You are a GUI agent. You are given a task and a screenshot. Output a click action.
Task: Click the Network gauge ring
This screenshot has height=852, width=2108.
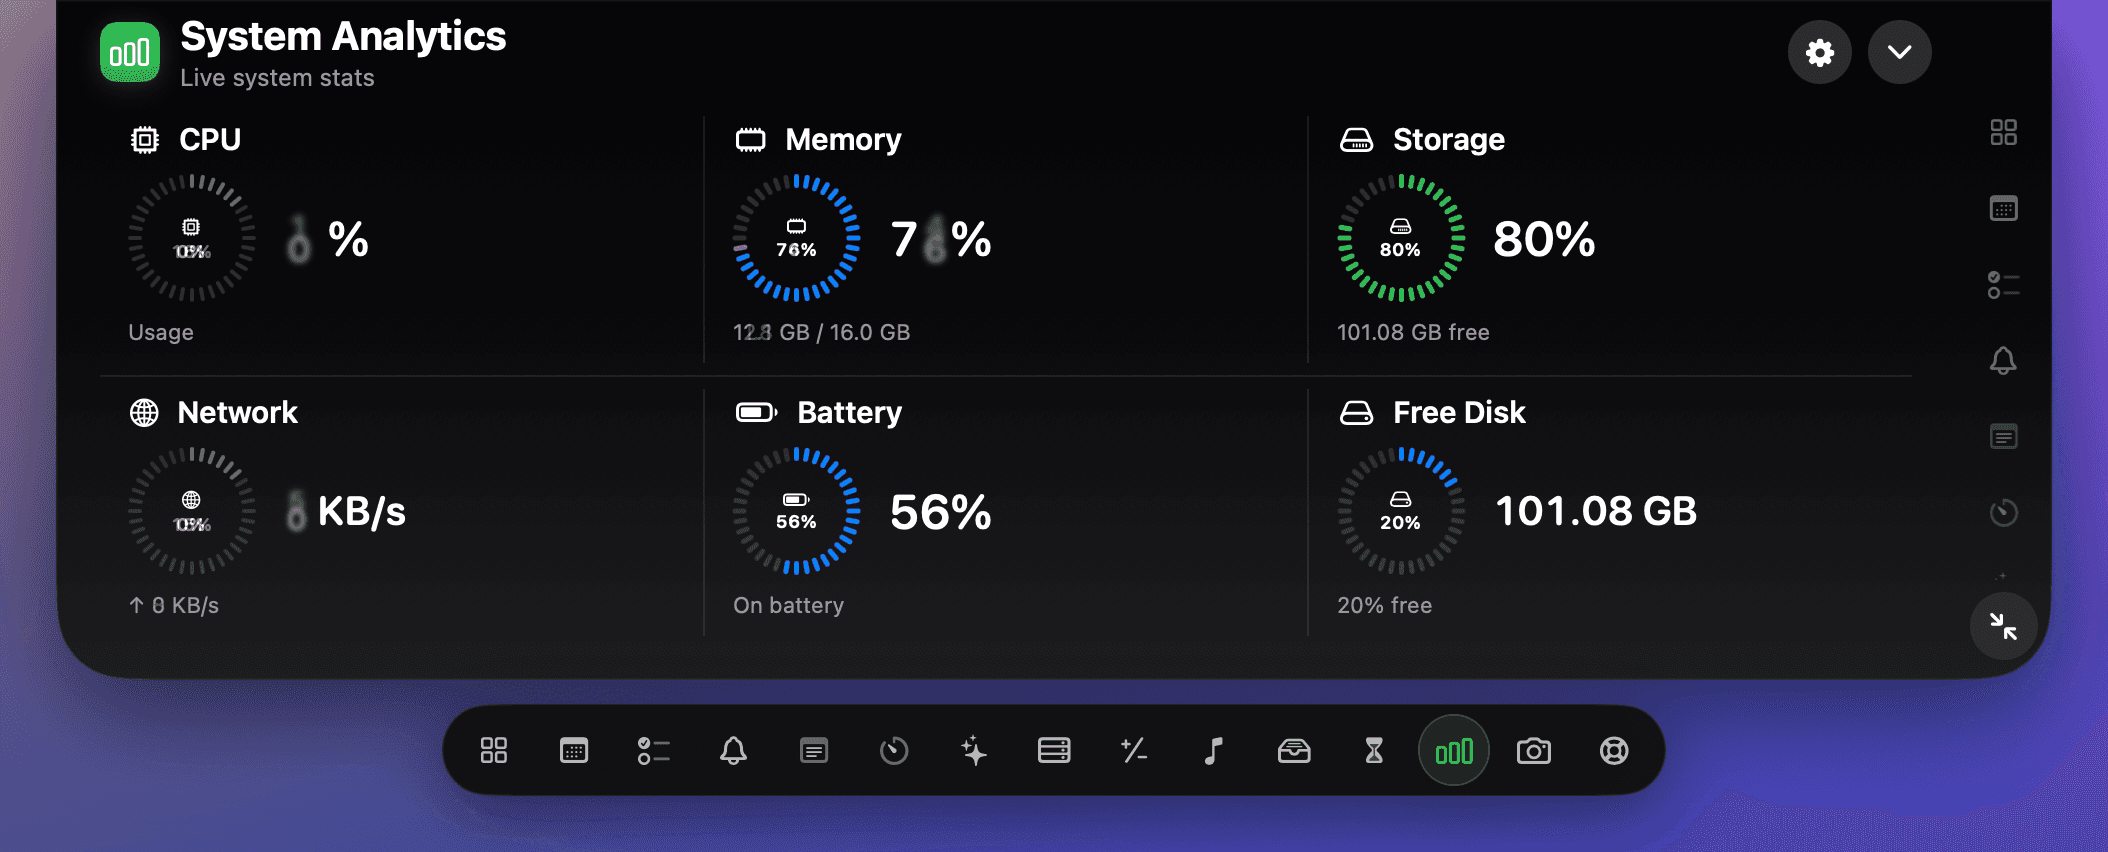pos(191,511)
